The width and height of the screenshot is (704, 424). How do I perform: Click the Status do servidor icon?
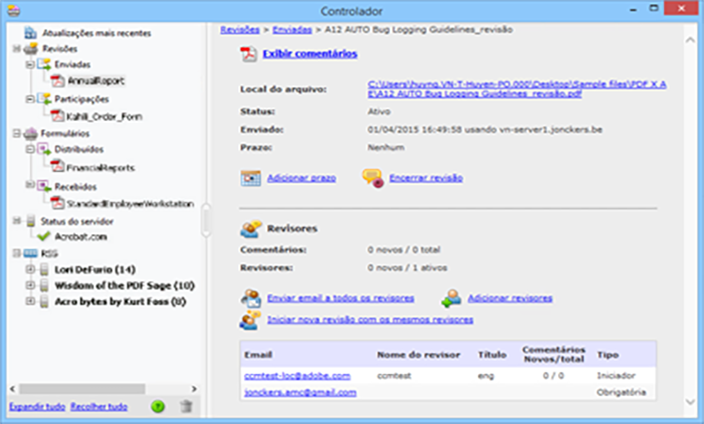[31, 221]
